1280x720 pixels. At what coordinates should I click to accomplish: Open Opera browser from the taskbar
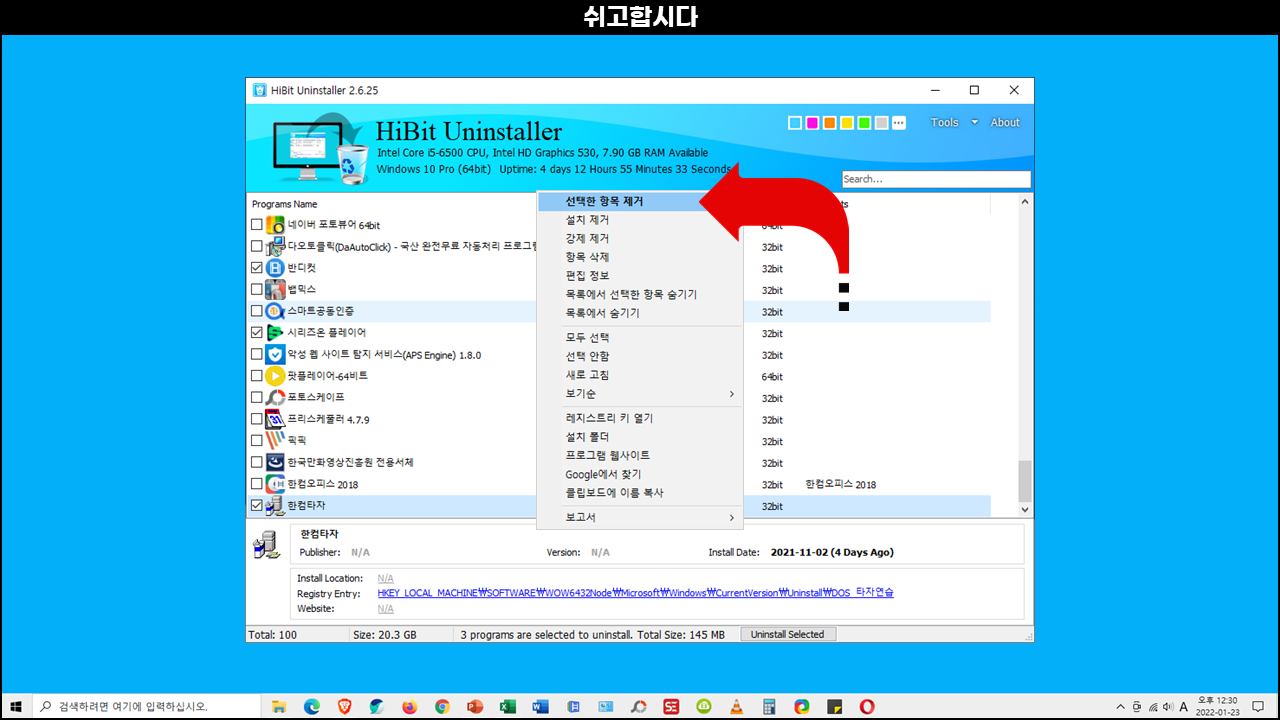click(867, 706)
